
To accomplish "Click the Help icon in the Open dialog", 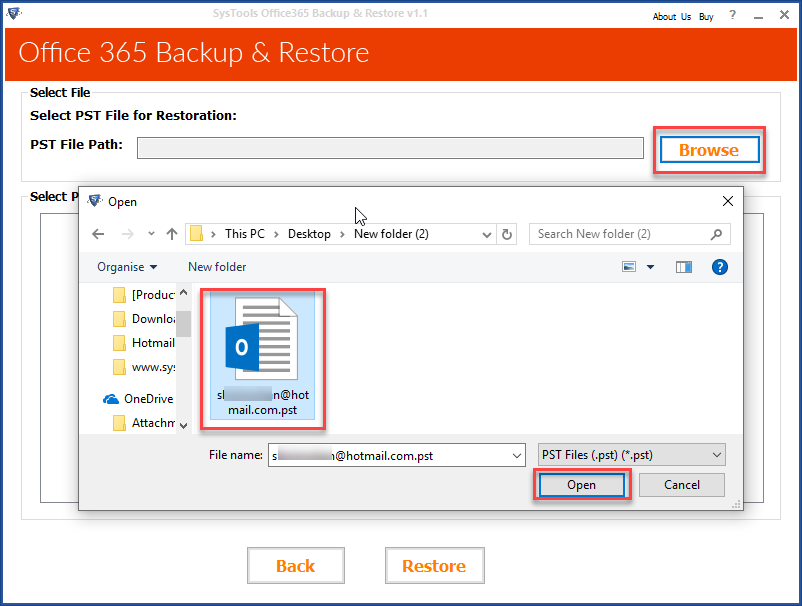I will [720, 266].
